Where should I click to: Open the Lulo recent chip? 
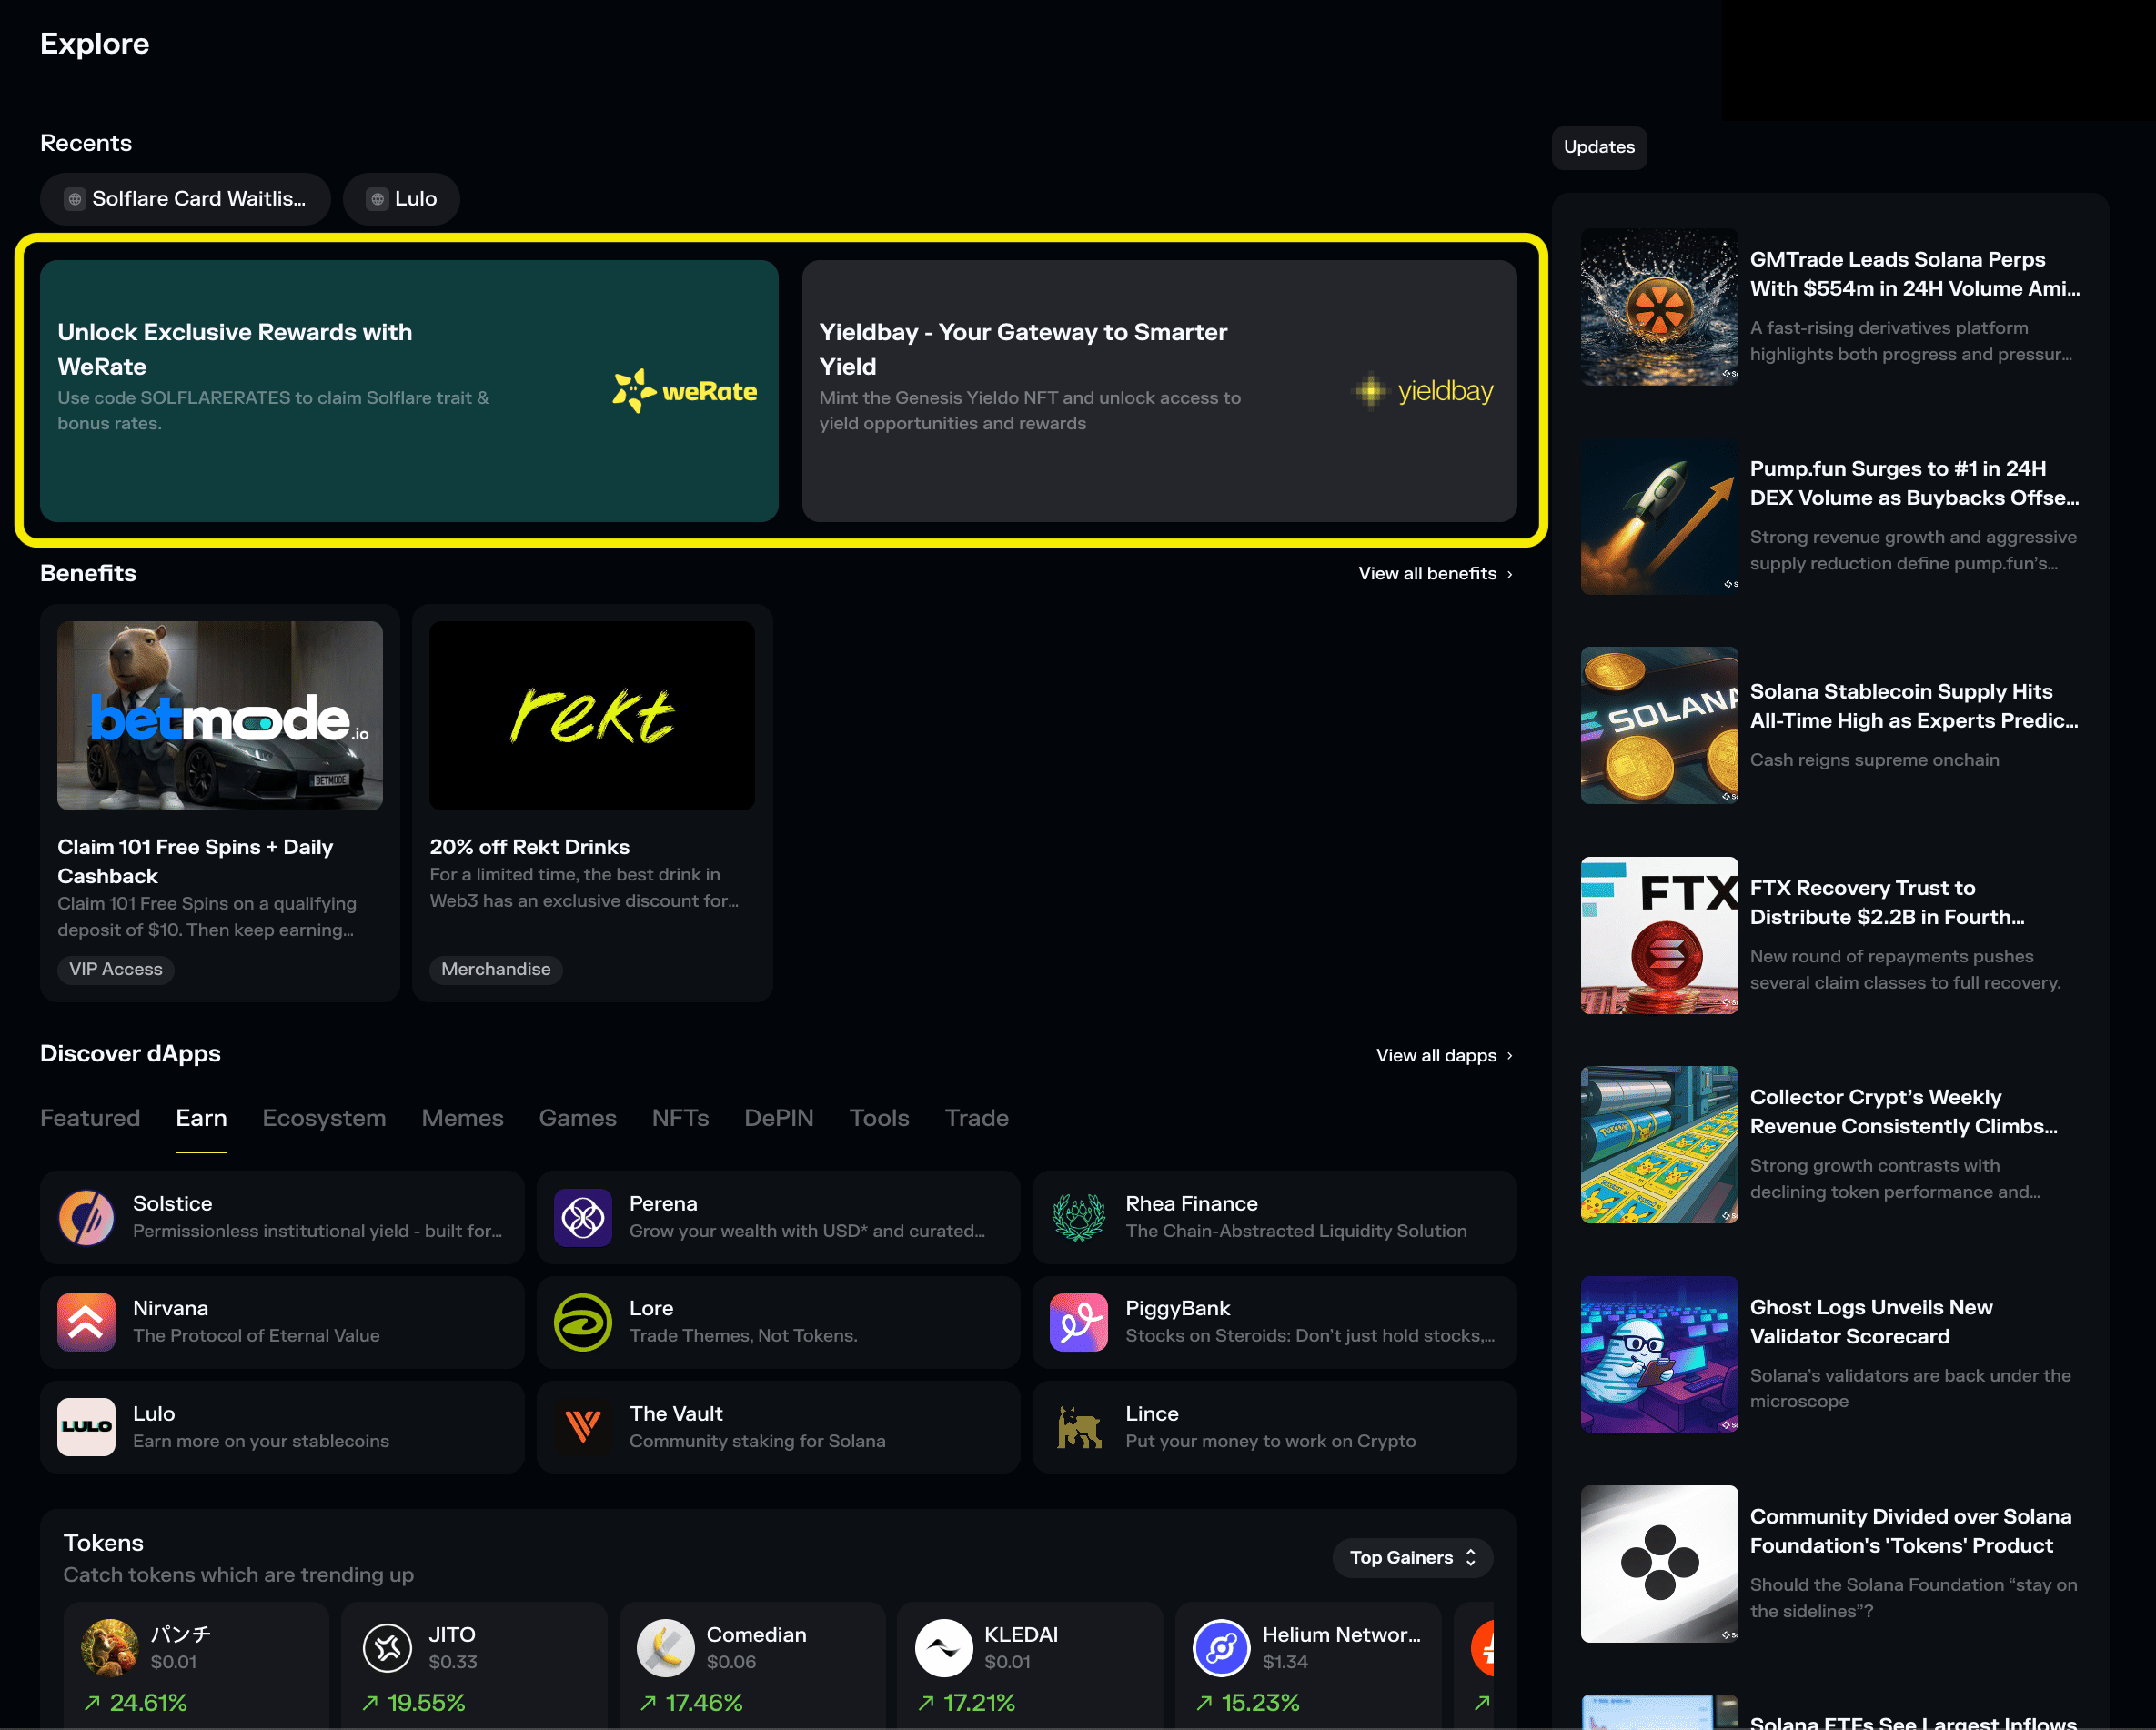[401, 199]
